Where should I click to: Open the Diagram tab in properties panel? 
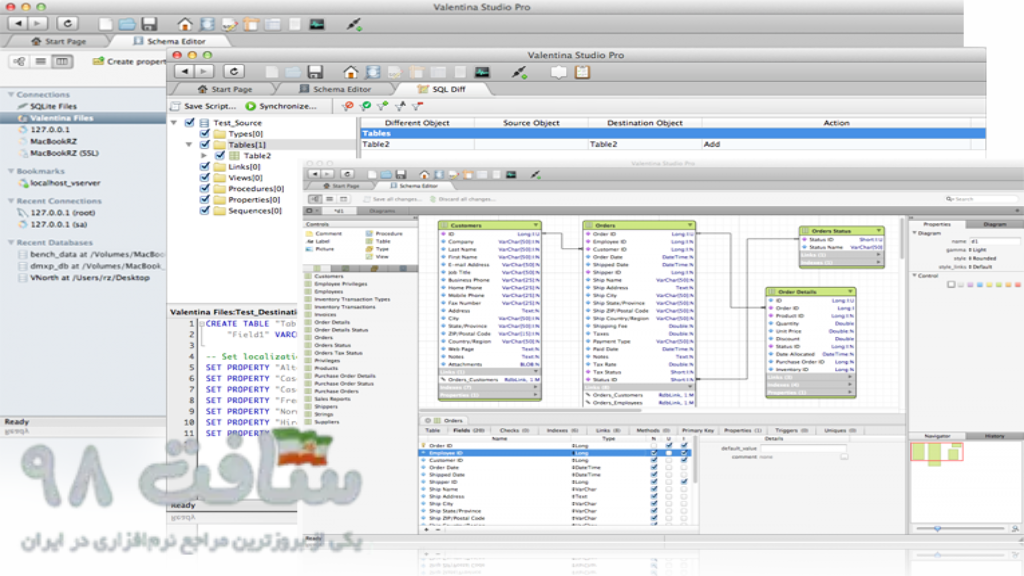pos(995,224)
